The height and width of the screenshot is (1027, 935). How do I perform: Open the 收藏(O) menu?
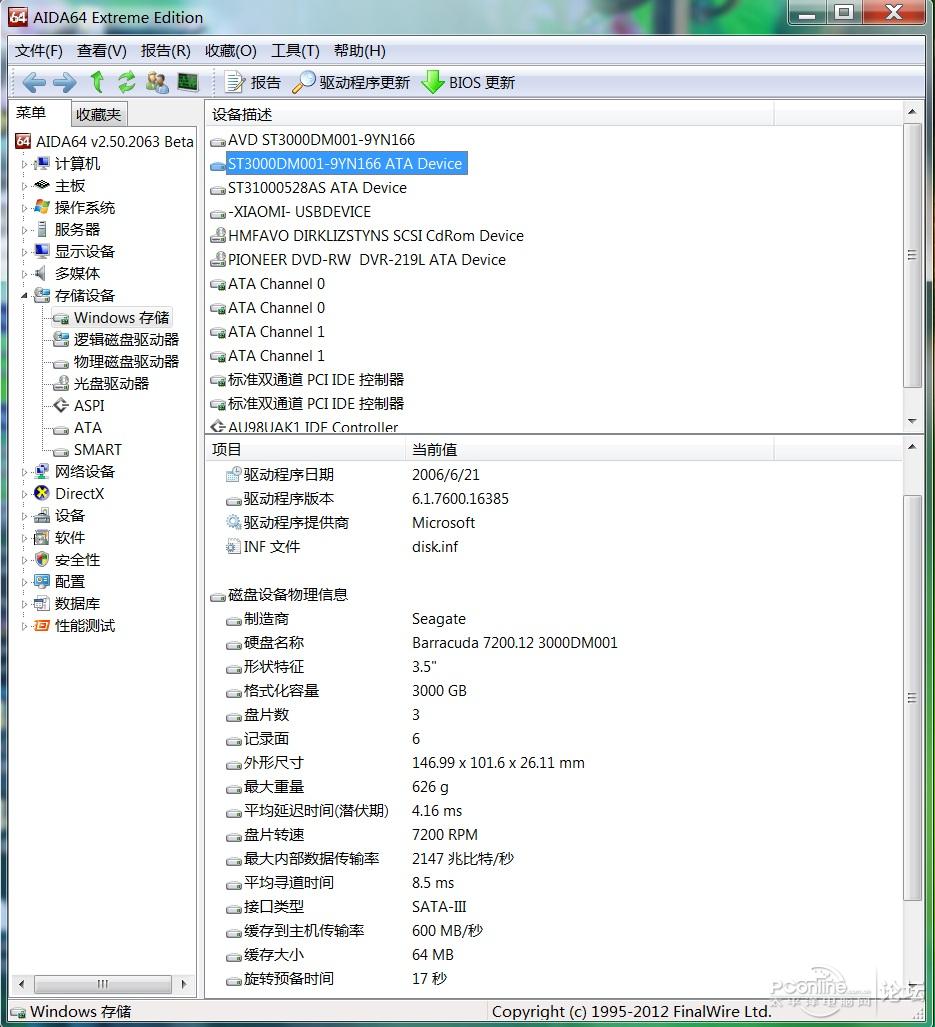[x=230, y=51]
